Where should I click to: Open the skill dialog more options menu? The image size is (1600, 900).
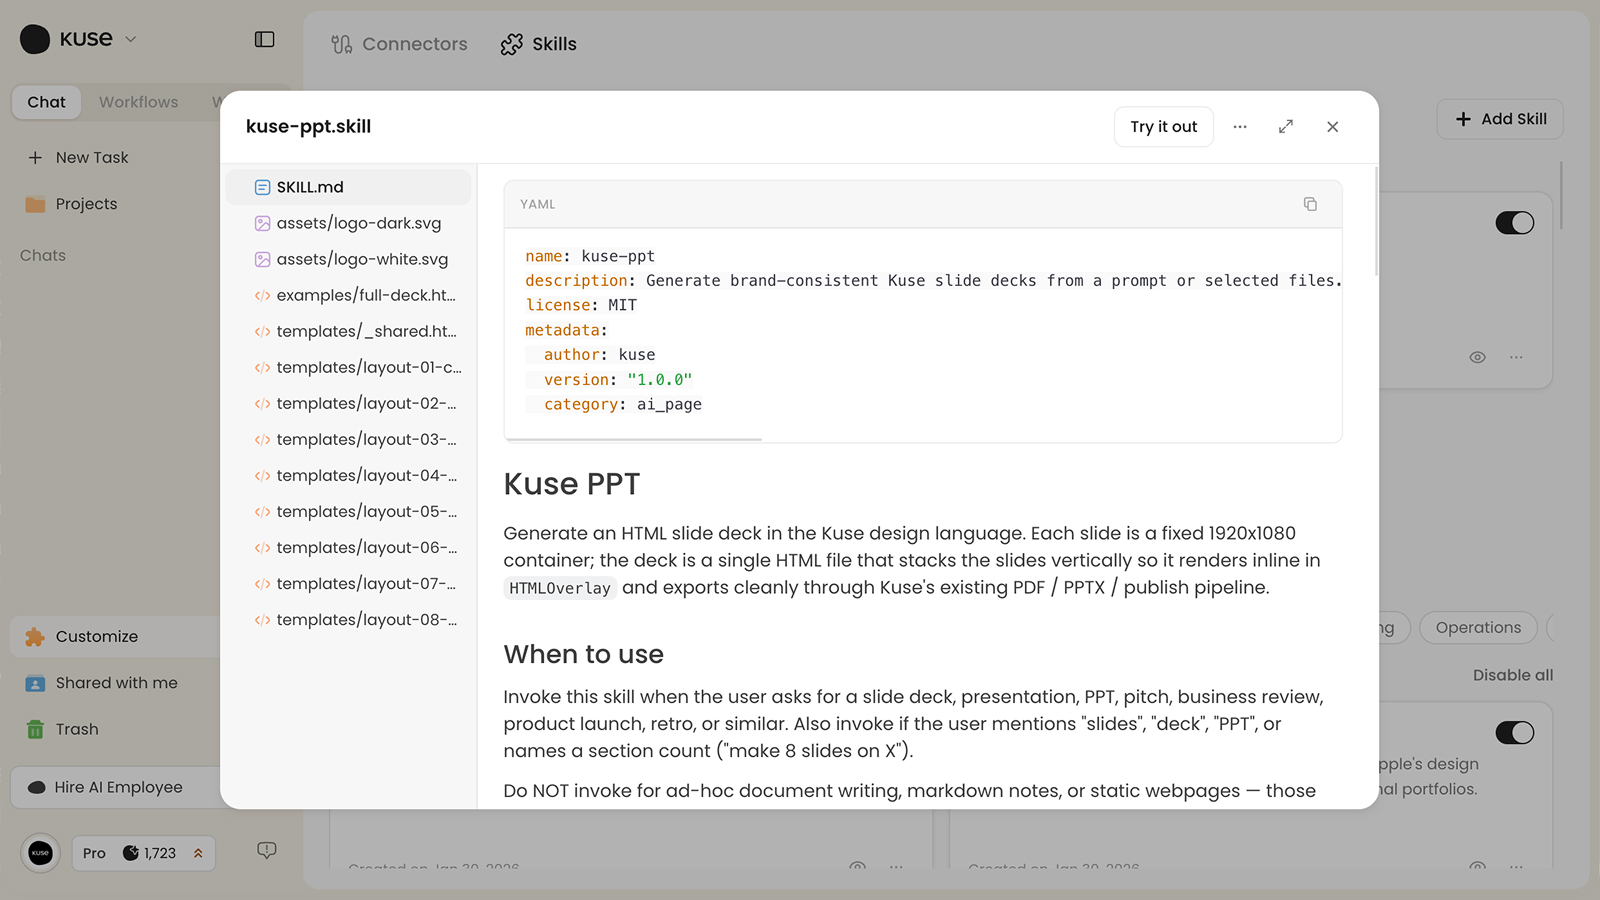pyautogui.click(x=1240, y=127)
